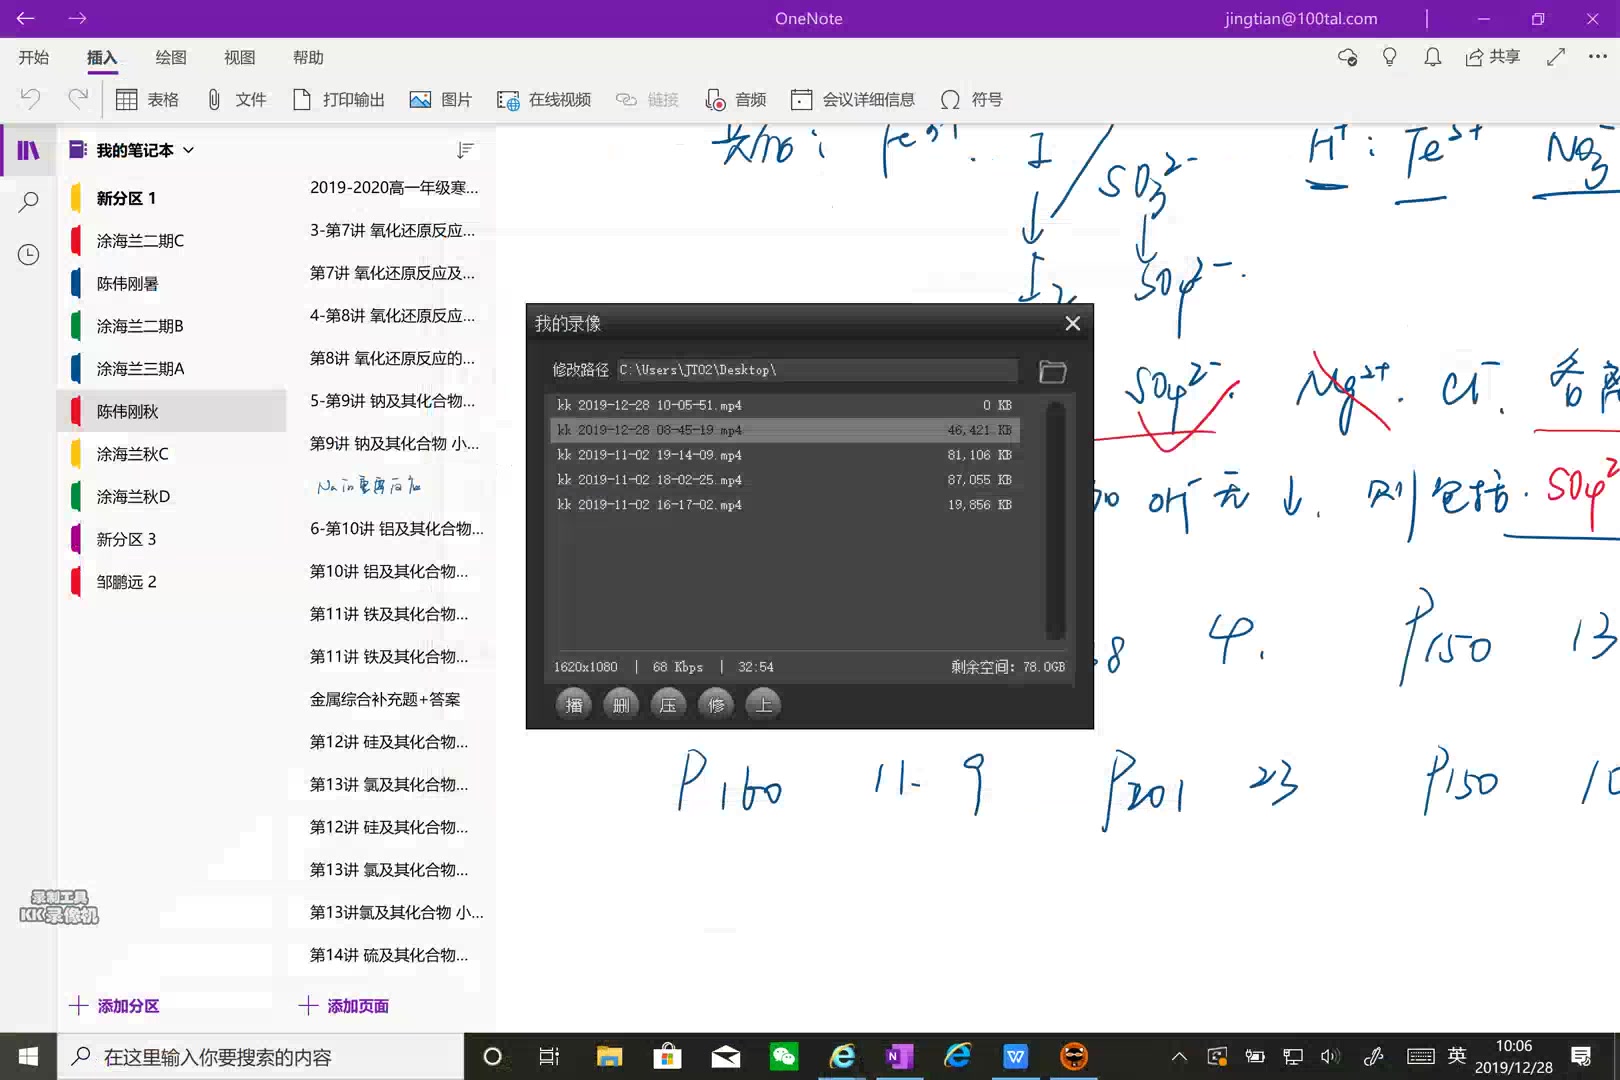Insert a picture via the 图片 icon
1620x1080 pixels.
(421, 99)
